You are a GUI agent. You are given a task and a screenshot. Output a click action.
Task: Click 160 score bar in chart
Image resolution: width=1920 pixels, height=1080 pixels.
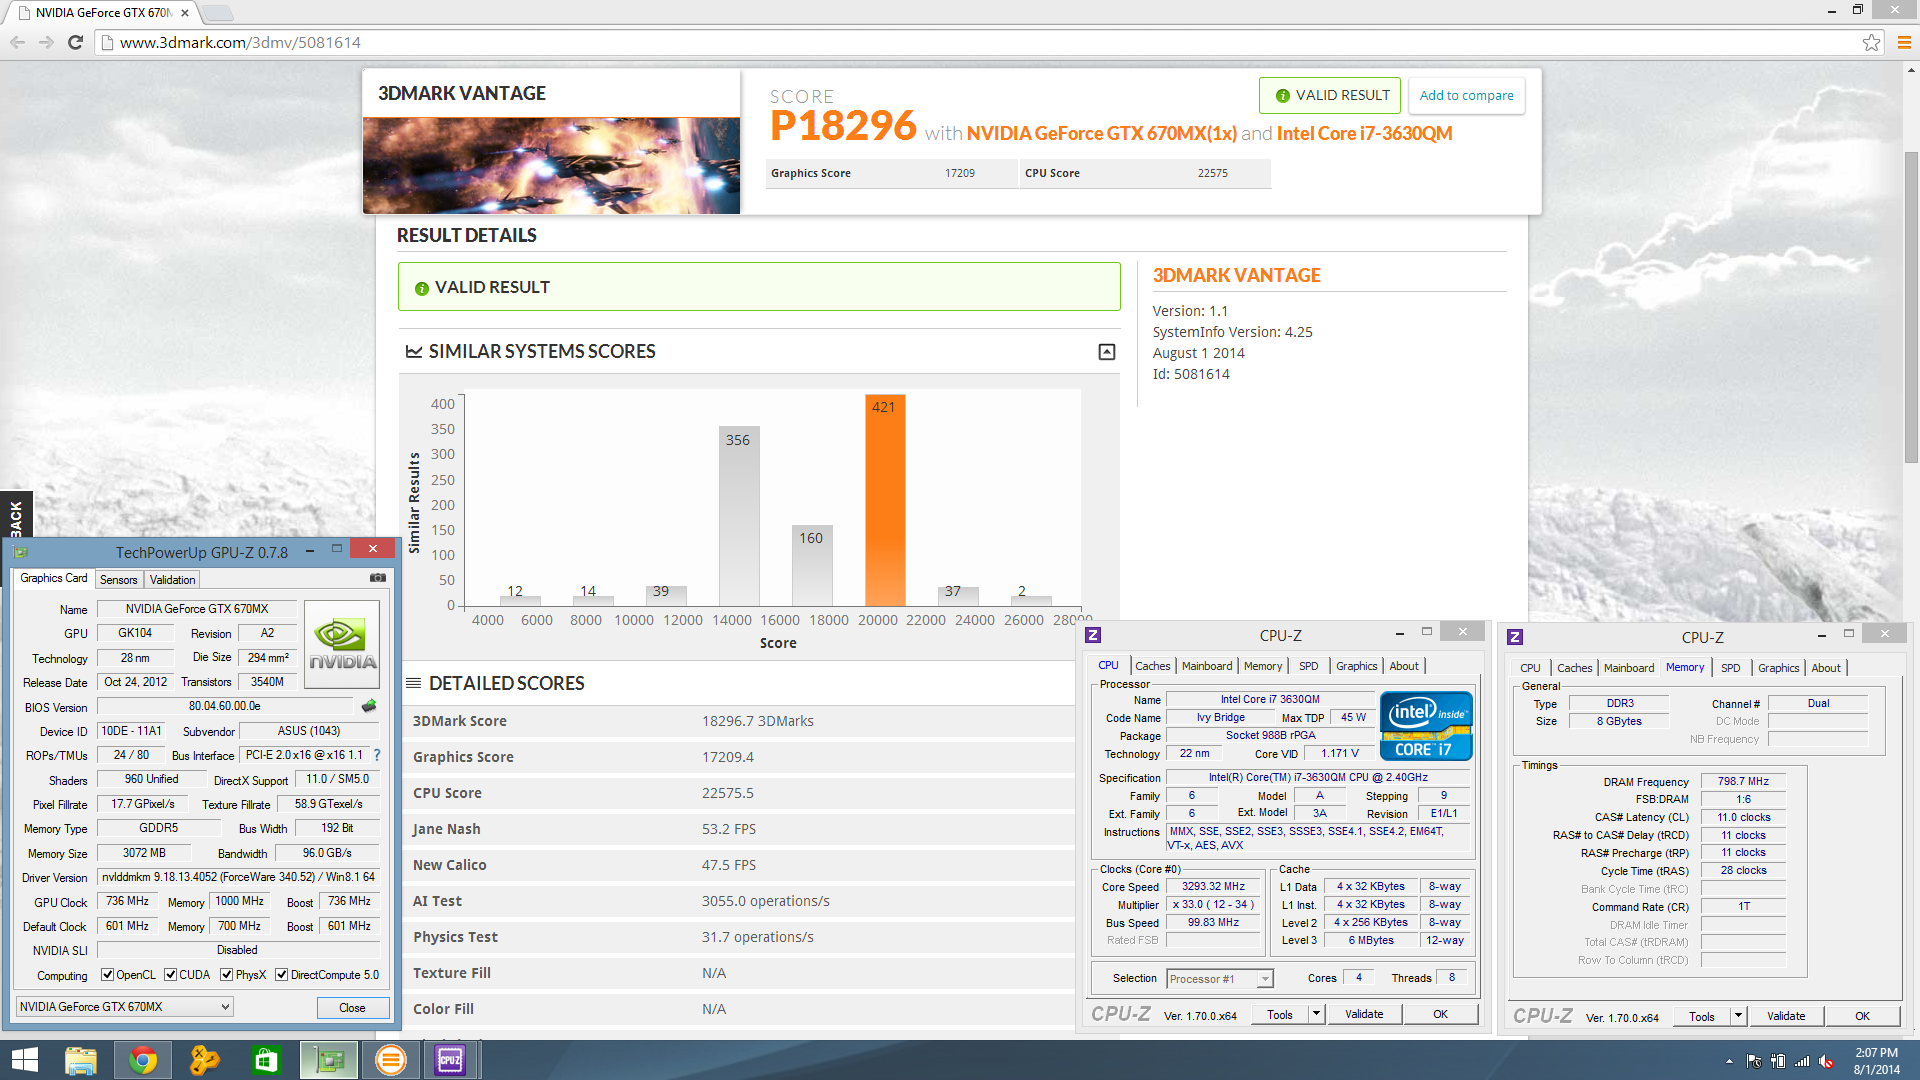coord(812,565)
